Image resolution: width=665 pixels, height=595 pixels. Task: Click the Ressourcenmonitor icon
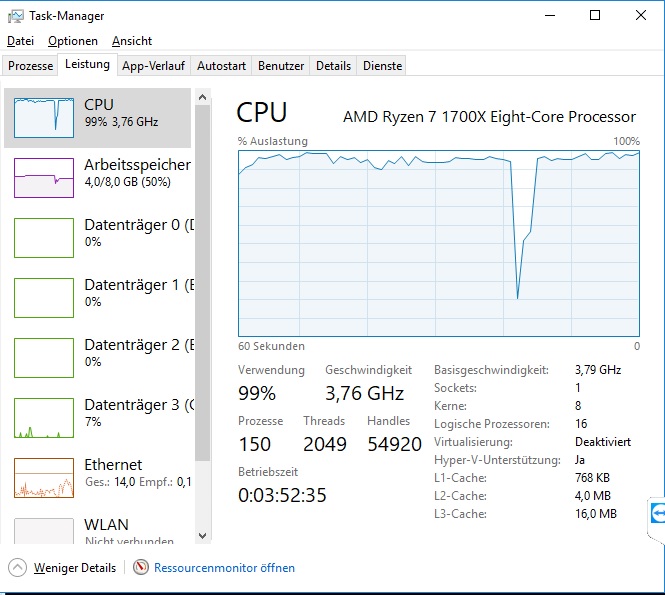point(141,568)
